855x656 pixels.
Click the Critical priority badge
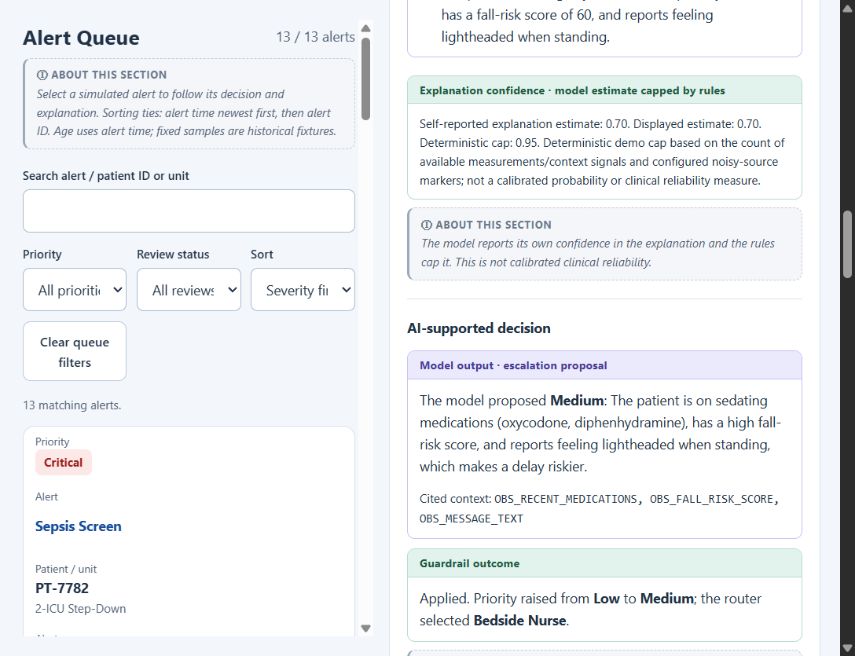tap(63, 462)
